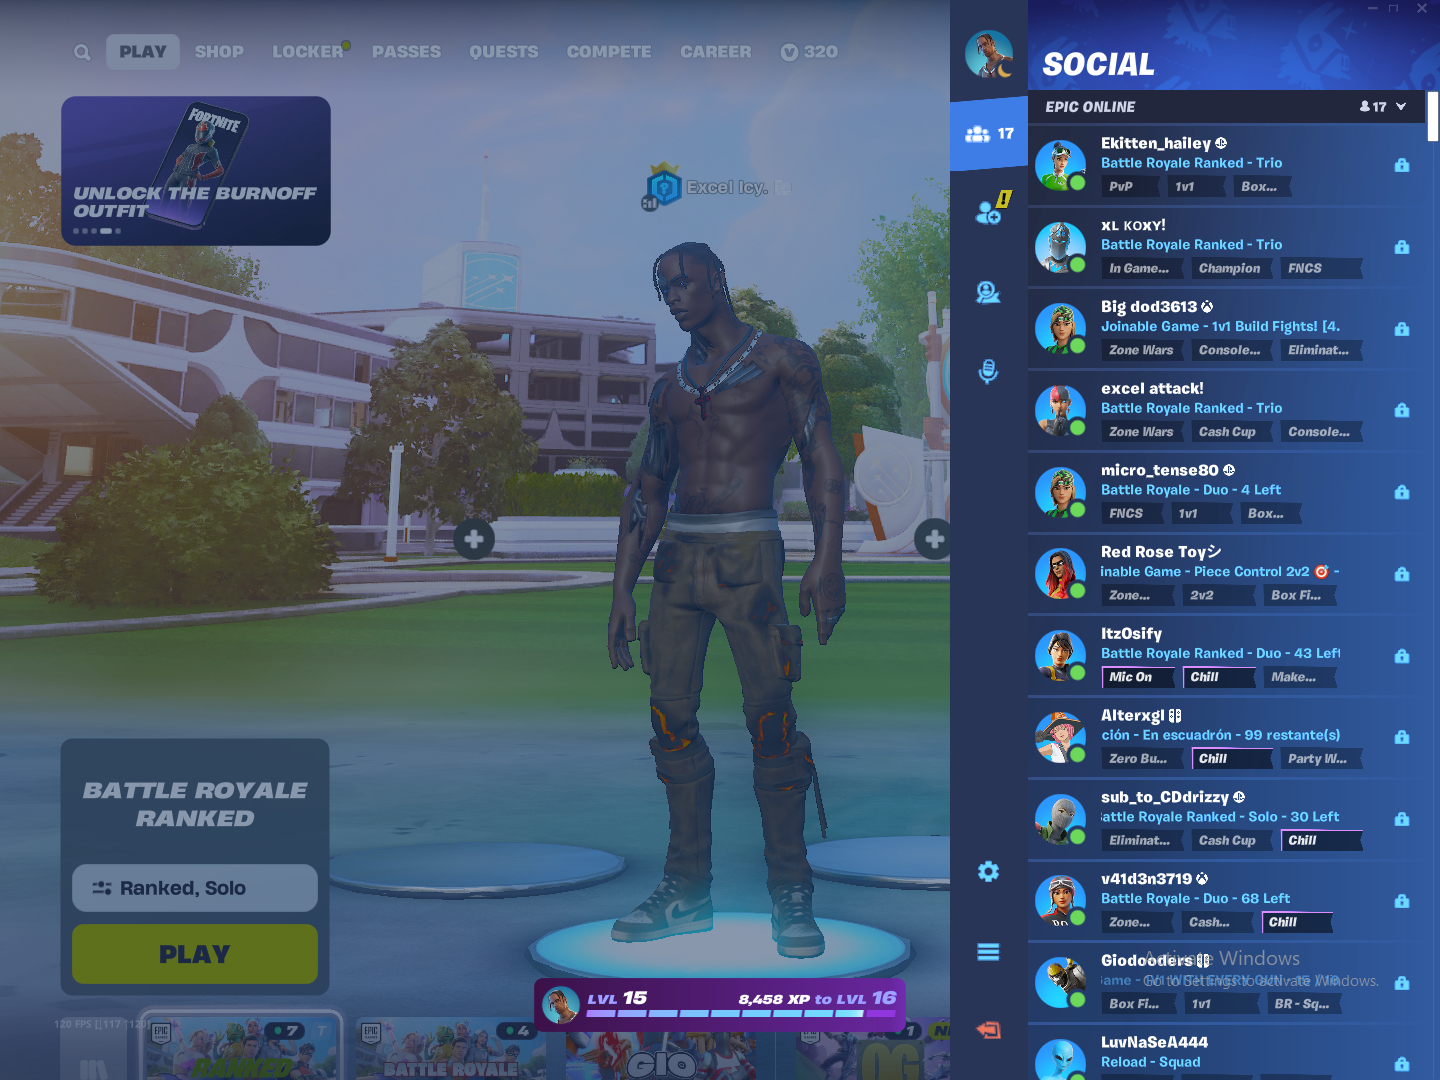Screen dimensions: 1440x1080
Task: Click join icon for ItzOsify
Action: coord(1402,656)
